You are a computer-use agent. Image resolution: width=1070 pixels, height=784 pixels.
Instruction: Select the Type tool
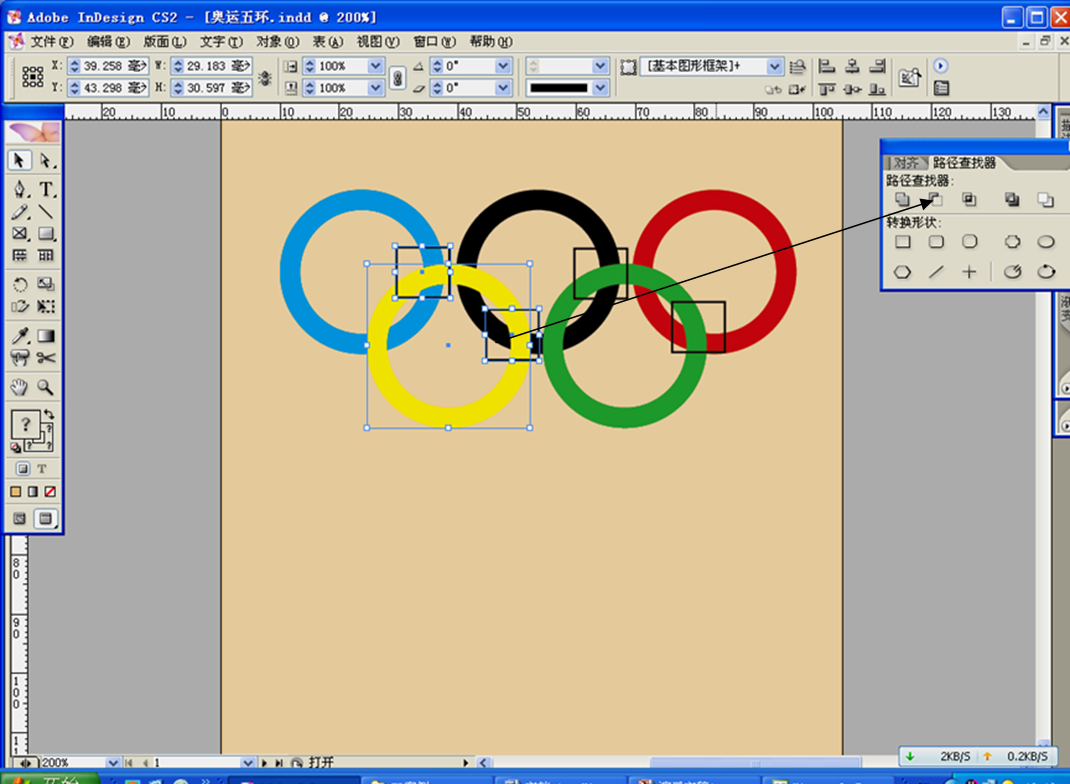click(46, 189)
